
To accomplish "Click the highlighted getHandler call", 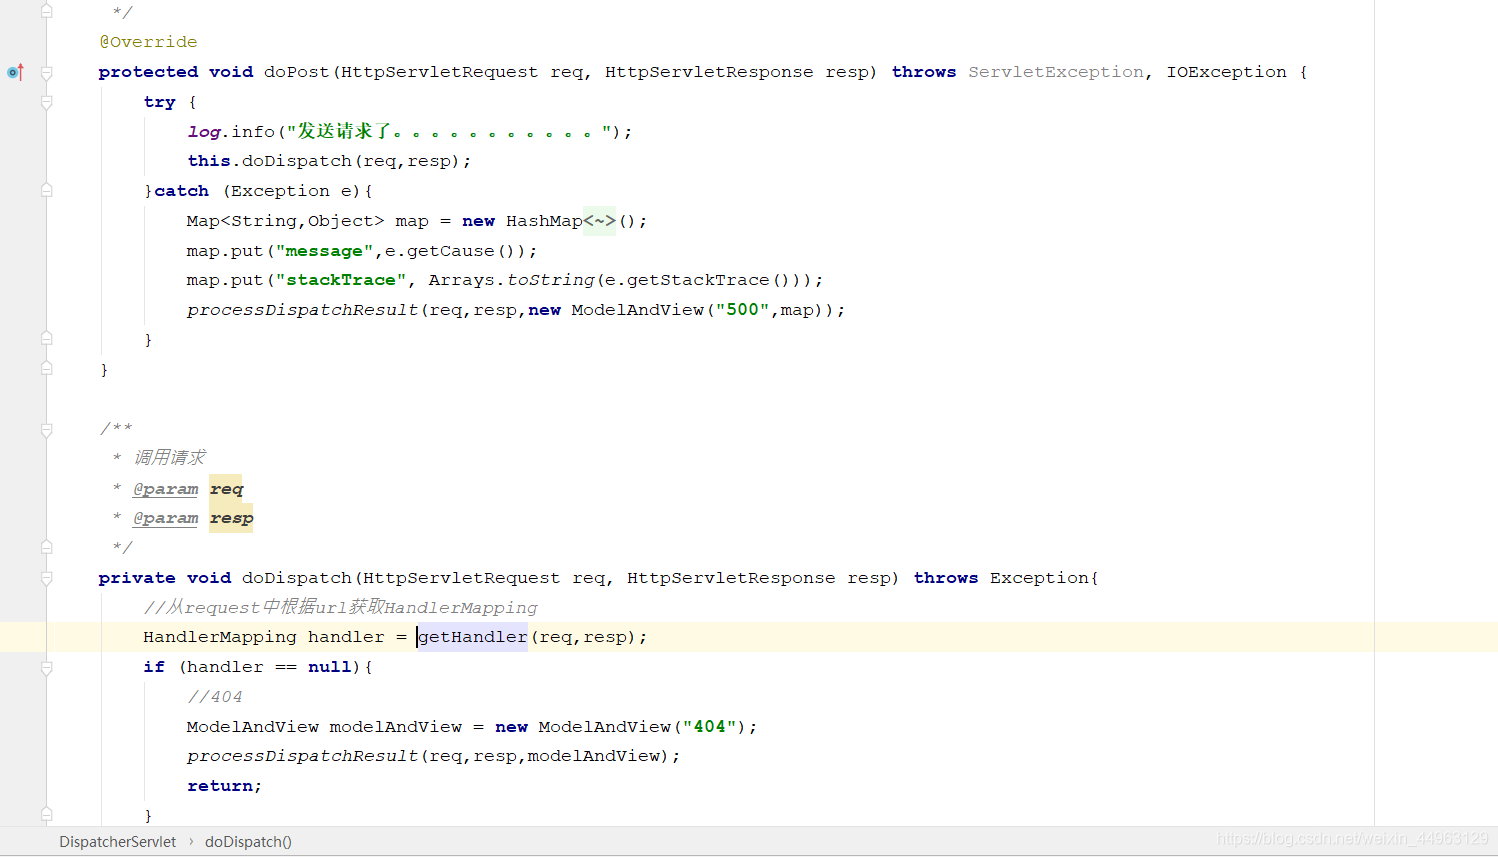I will (472, 637).
